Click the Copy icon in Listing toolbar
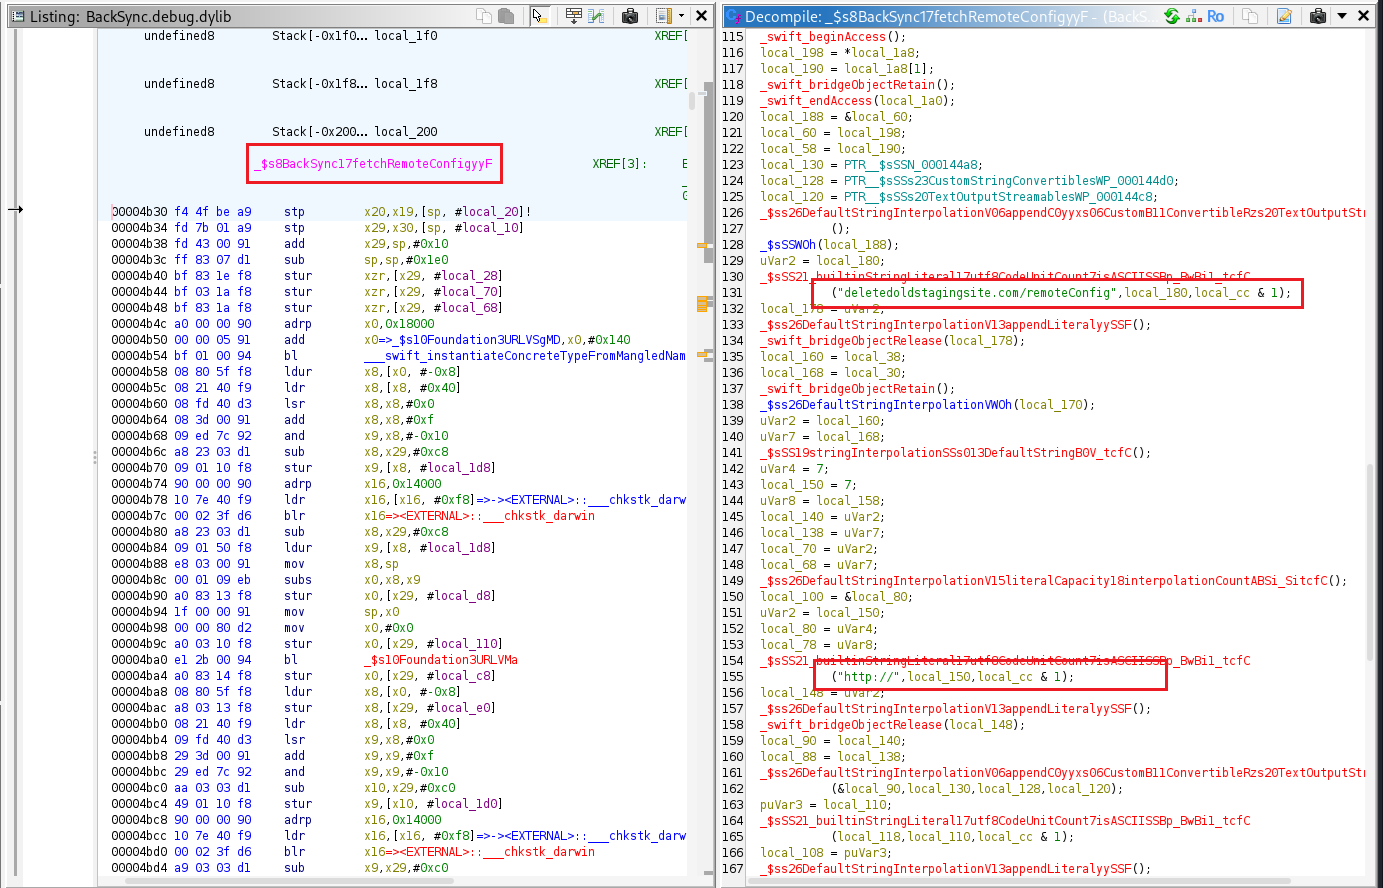 point(484,16)
